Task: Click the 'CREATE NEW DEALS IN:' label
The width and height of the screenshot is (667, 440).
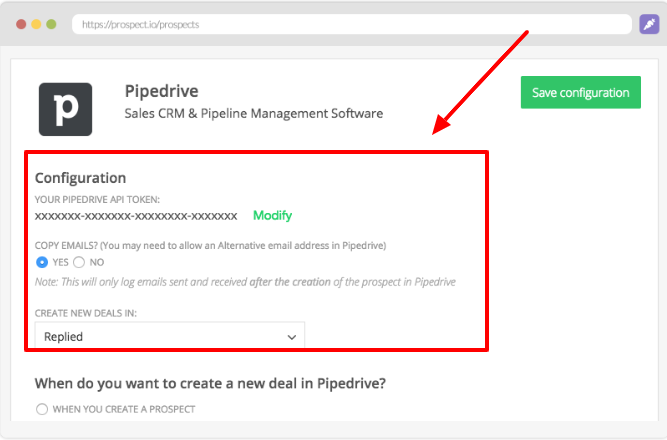Action: 86,313
